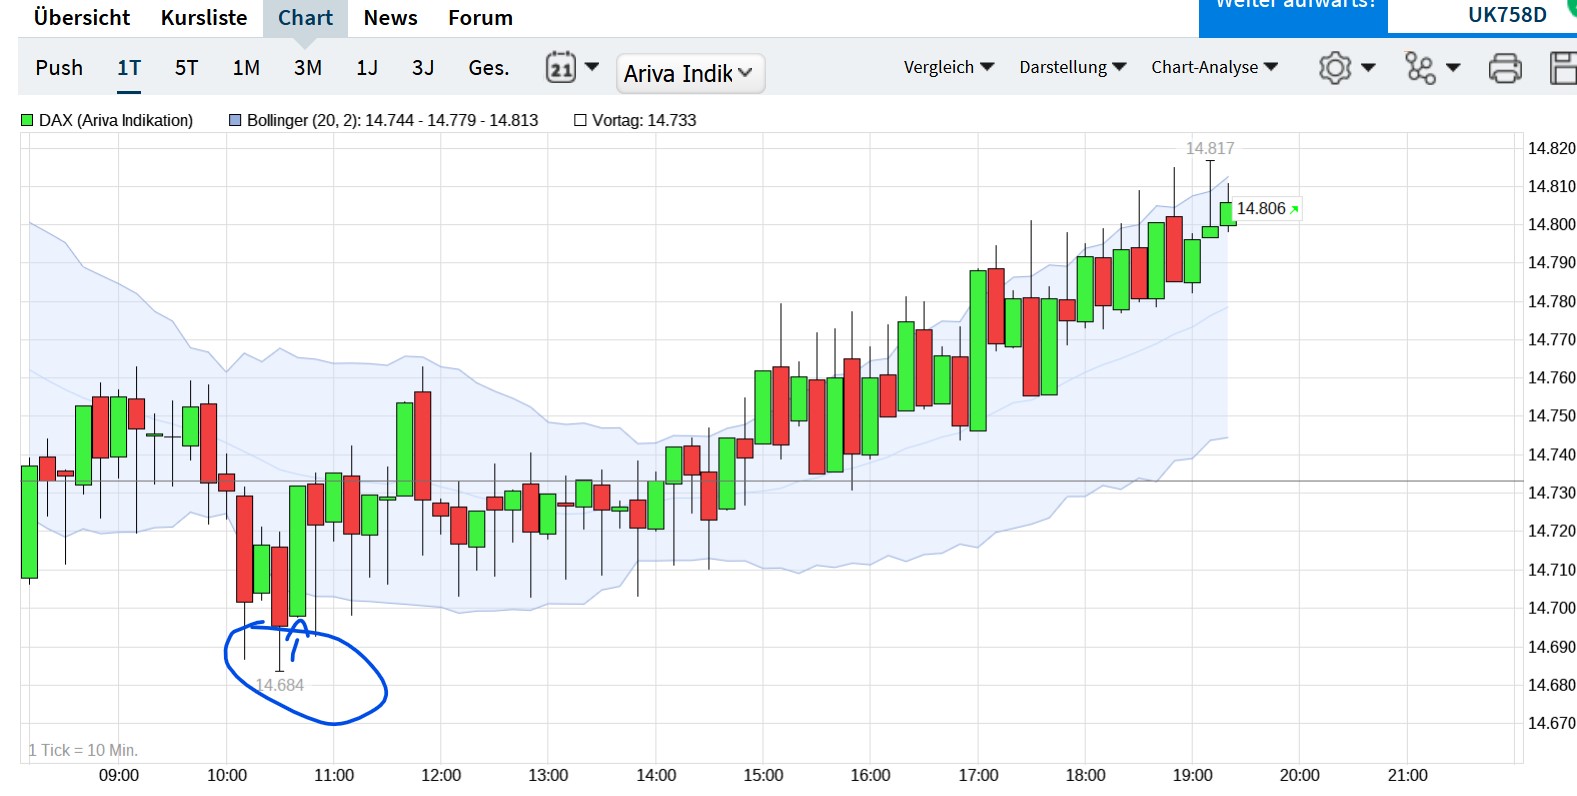Click the UK758D product link
Image resolution: width=1577 pixels, height=796 pixels.
[x=1506, y=15]
